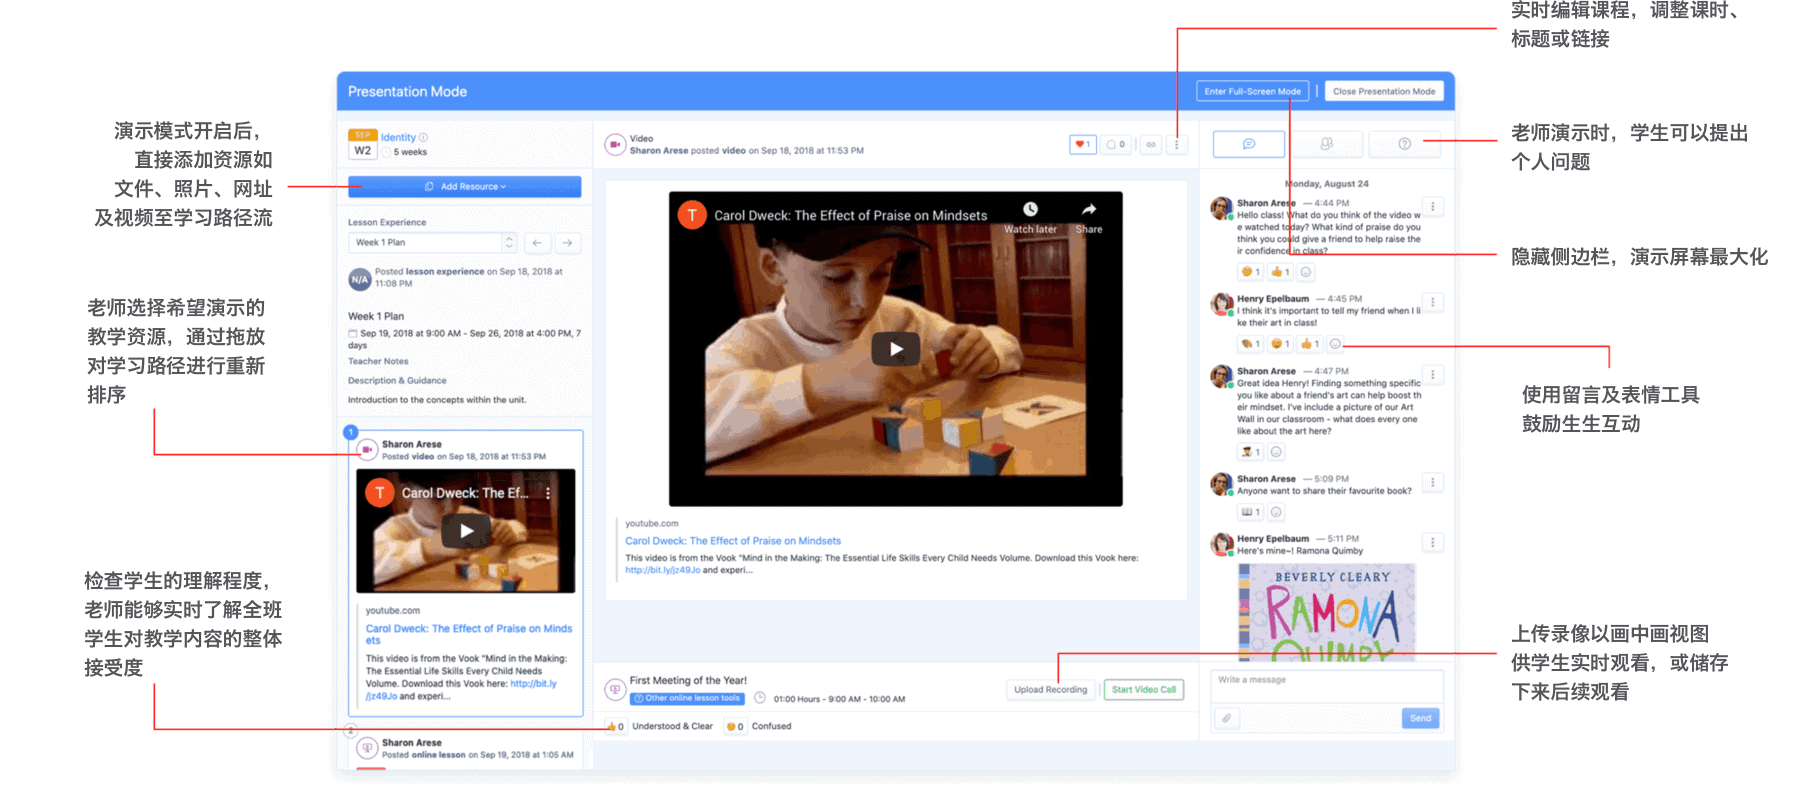Open main Carol Dweck Effect of Praise link
The height and width of the screenshot is (801, 1800).
coord(733,541)
